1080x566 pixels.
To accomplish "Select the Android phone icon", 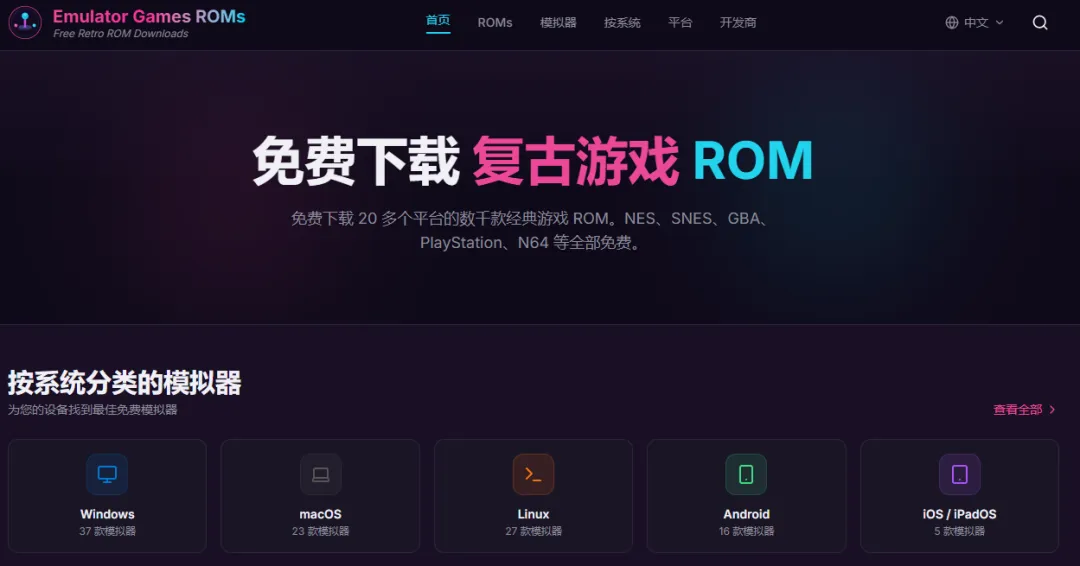I will (746, 474).
